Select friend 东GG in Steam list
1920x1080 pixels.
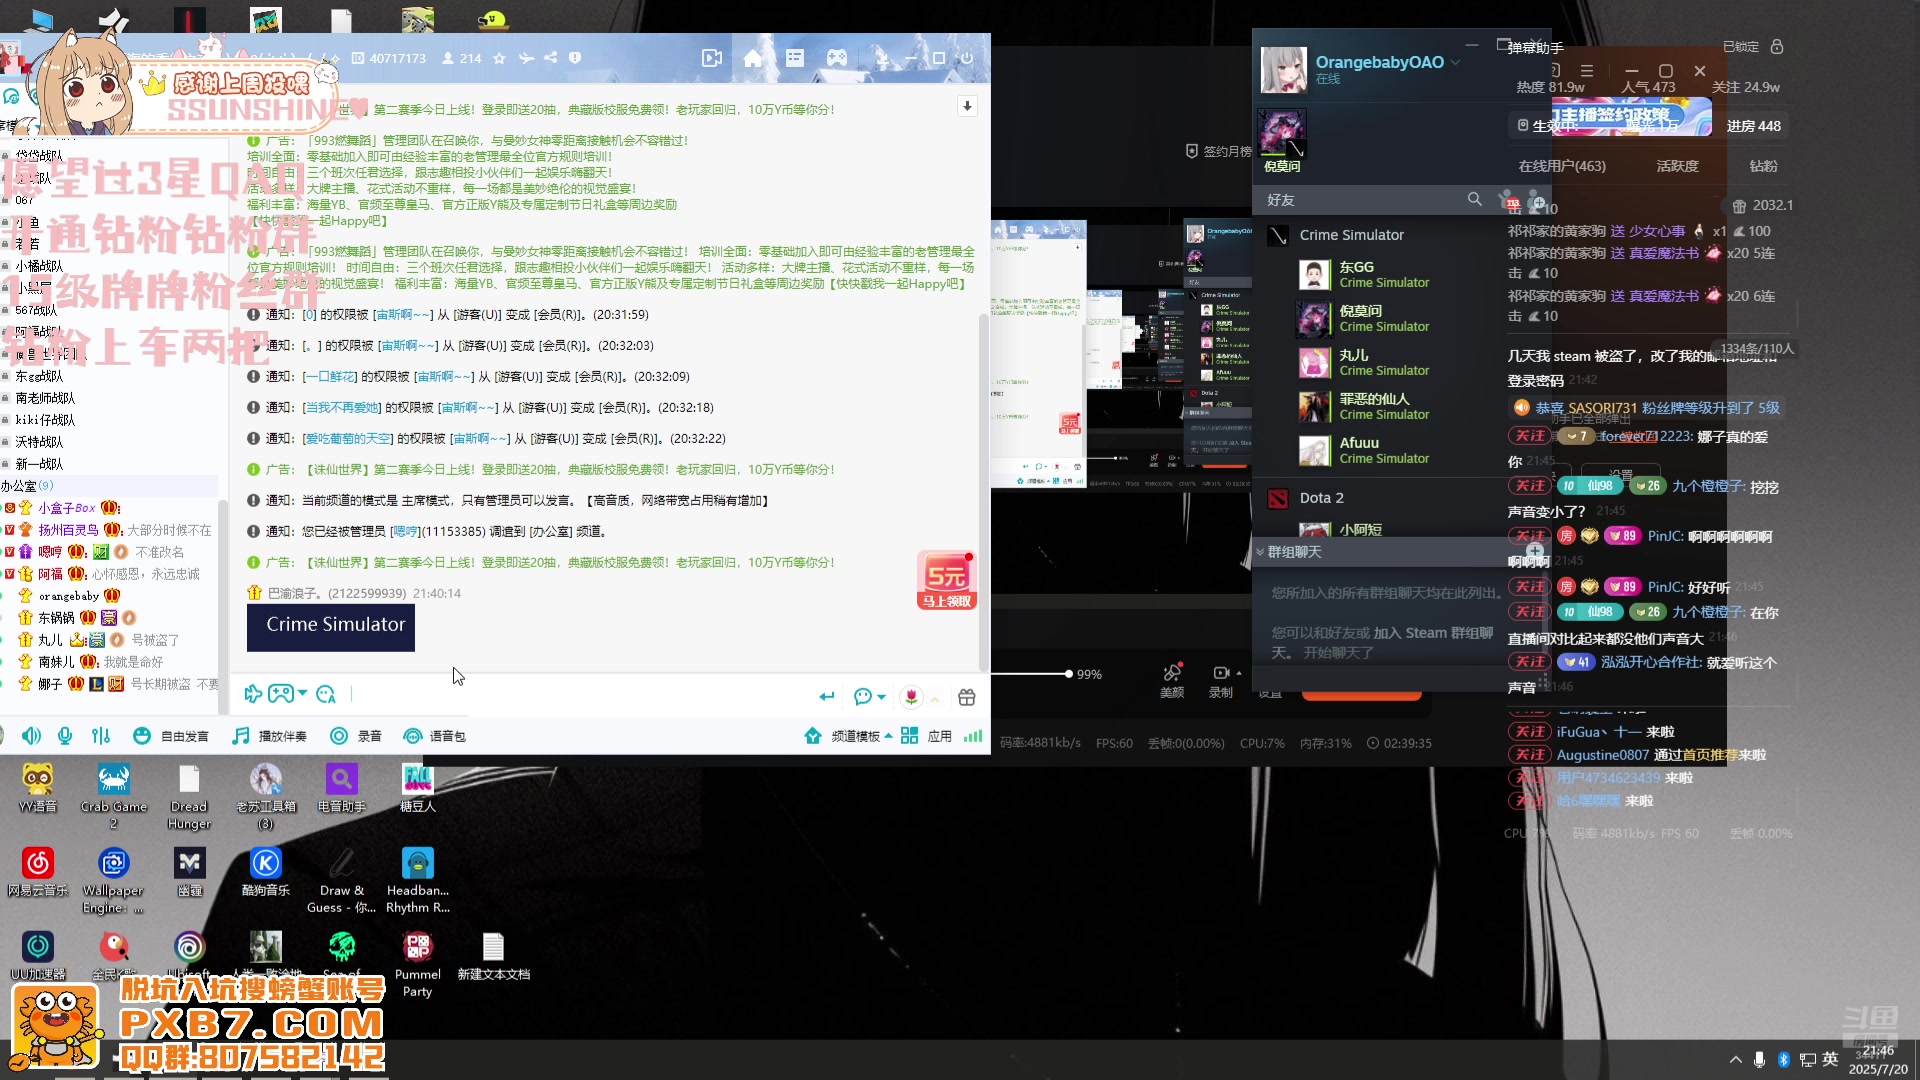coord(1384,274)
